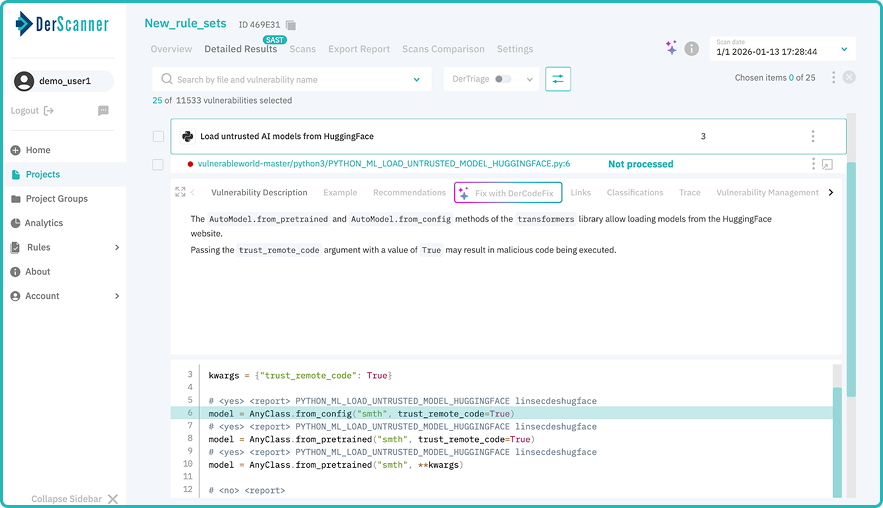Clear chosen items with round X icon
Viewport: 883px width, 508px height.
tap(849, 78)
